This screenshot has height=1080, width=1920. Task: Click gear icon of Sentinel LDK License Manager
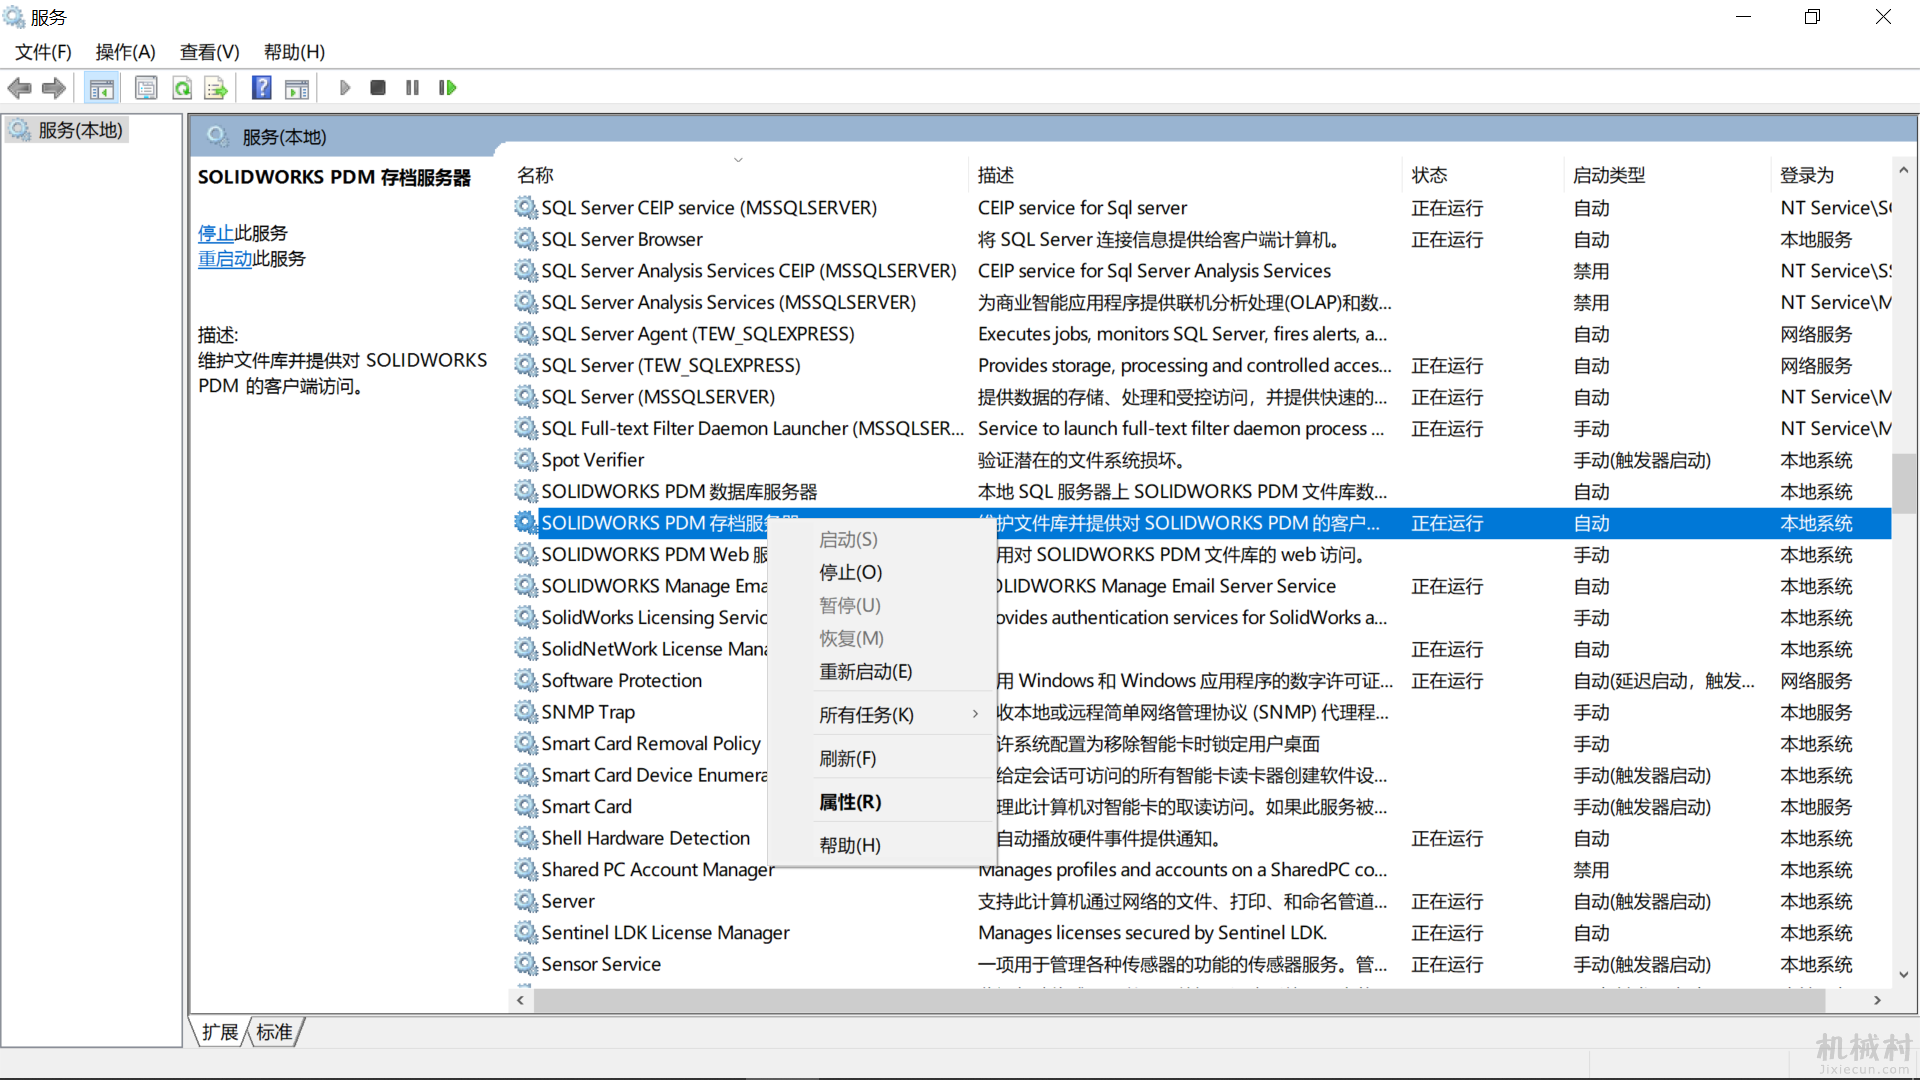coord(526,932)
